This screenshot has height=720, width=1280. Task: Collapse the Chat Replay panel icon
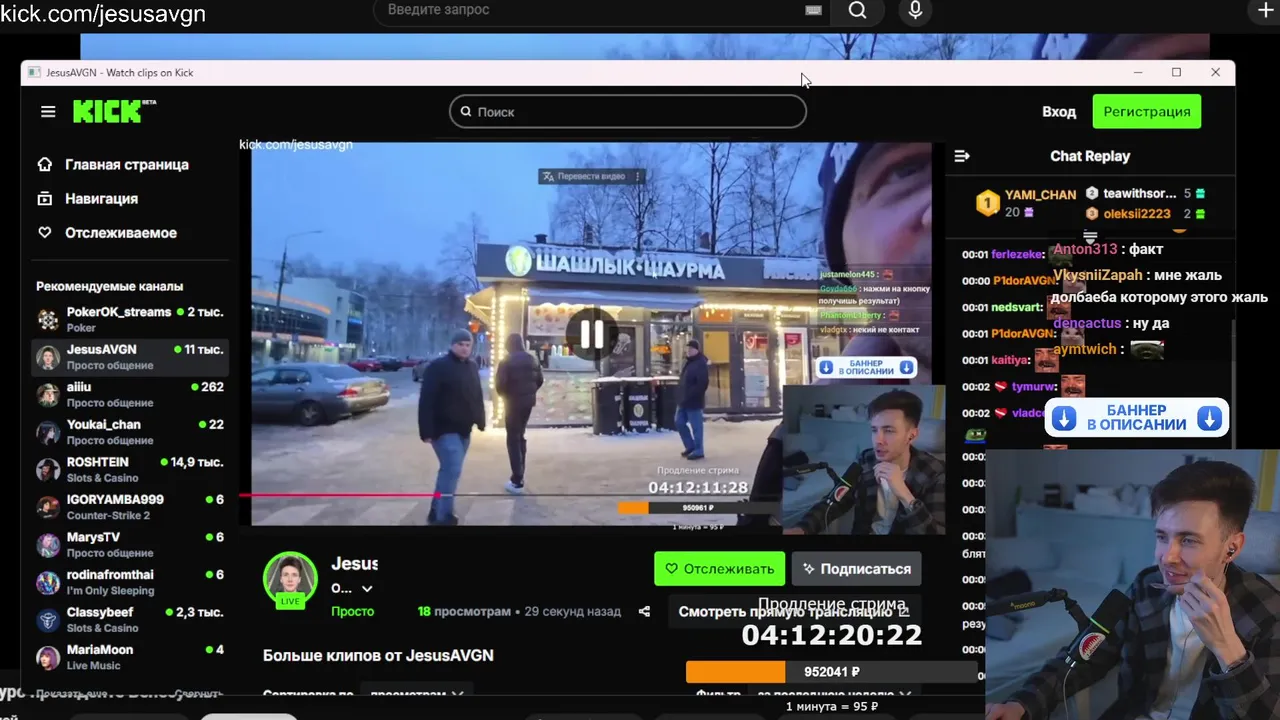tap(962, 156)
